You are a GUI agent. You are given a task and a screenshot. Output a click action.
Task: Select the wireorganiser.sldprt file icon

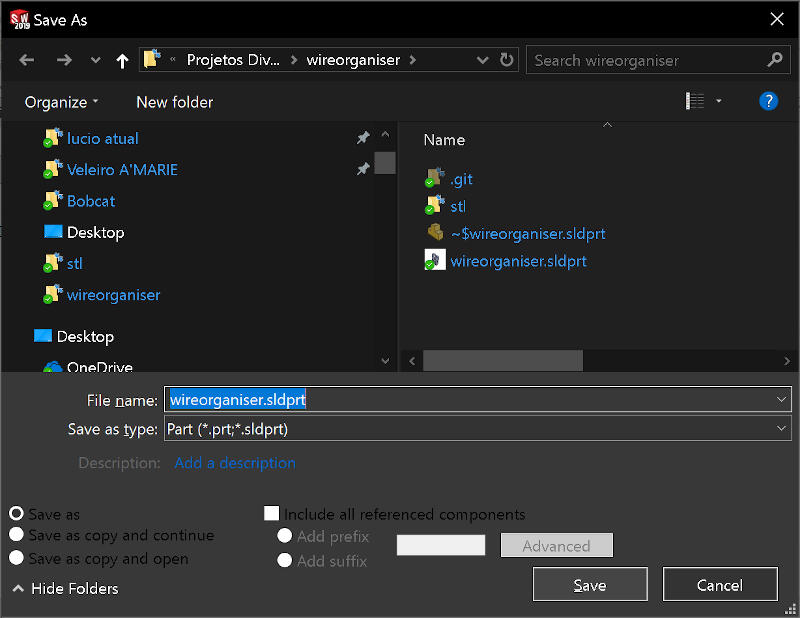pos(435,261)
